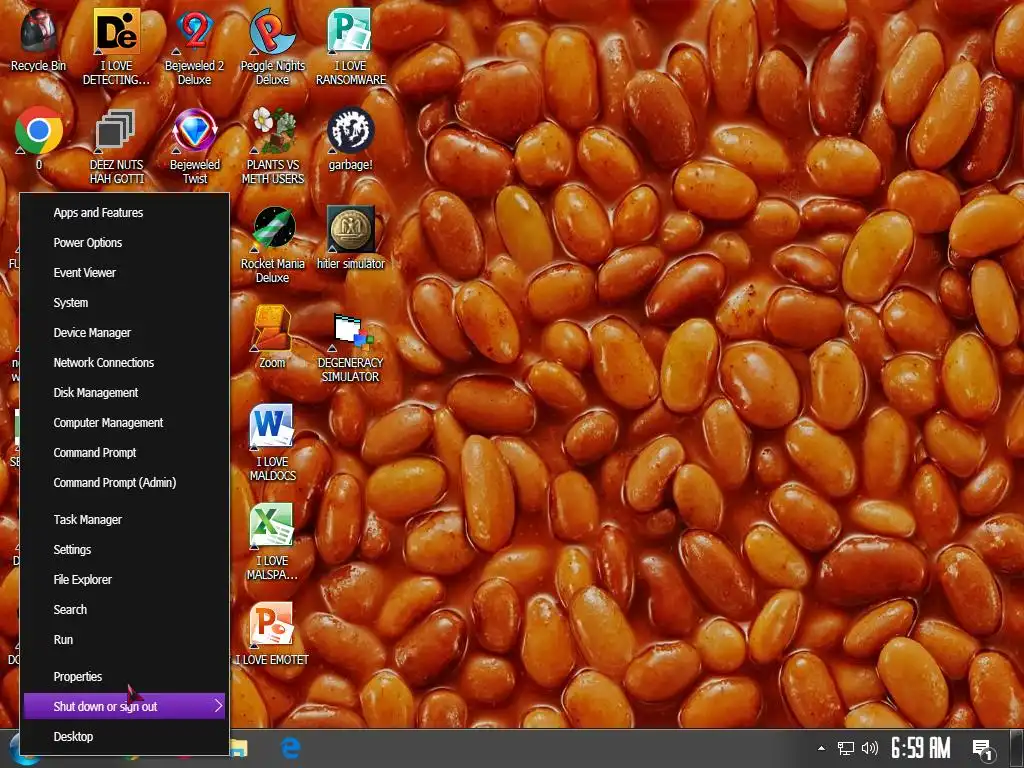Open the I LOVE DETECTING desktop shortcut

116,47
